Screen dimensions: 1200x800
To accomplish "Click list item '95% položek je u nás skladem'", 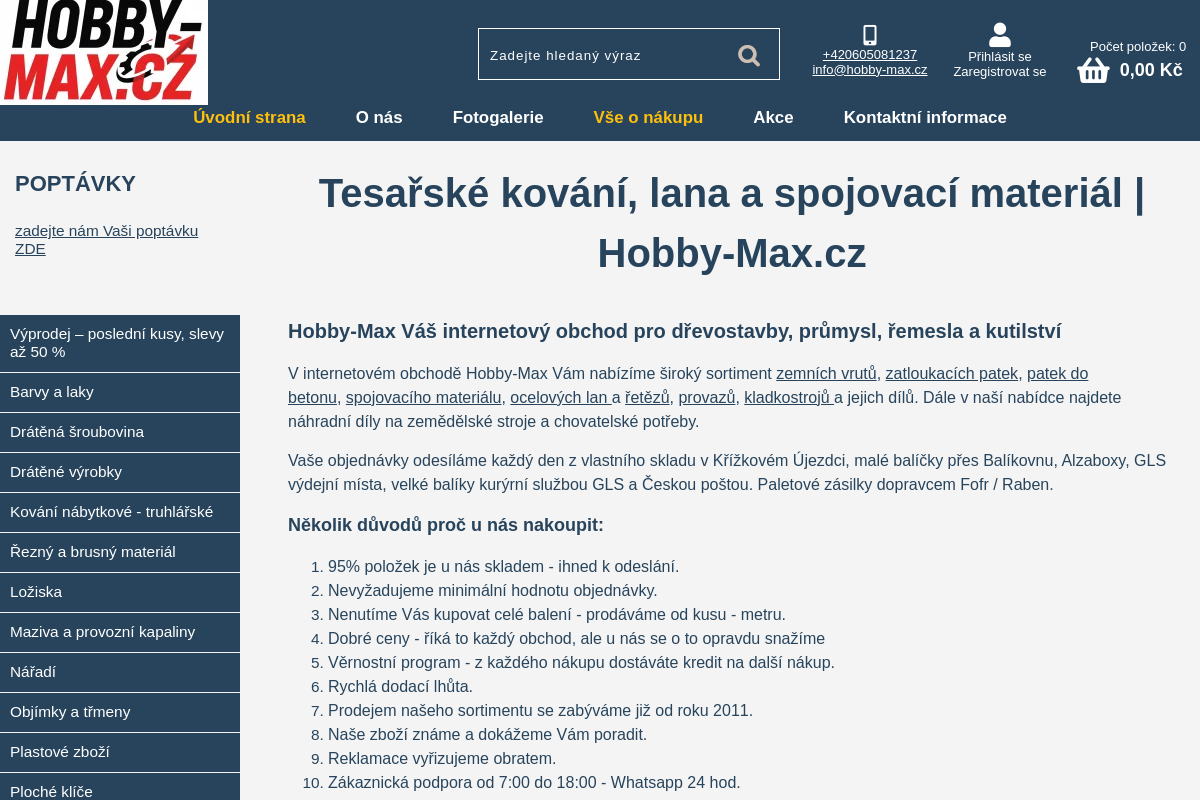I will point(503,566).
